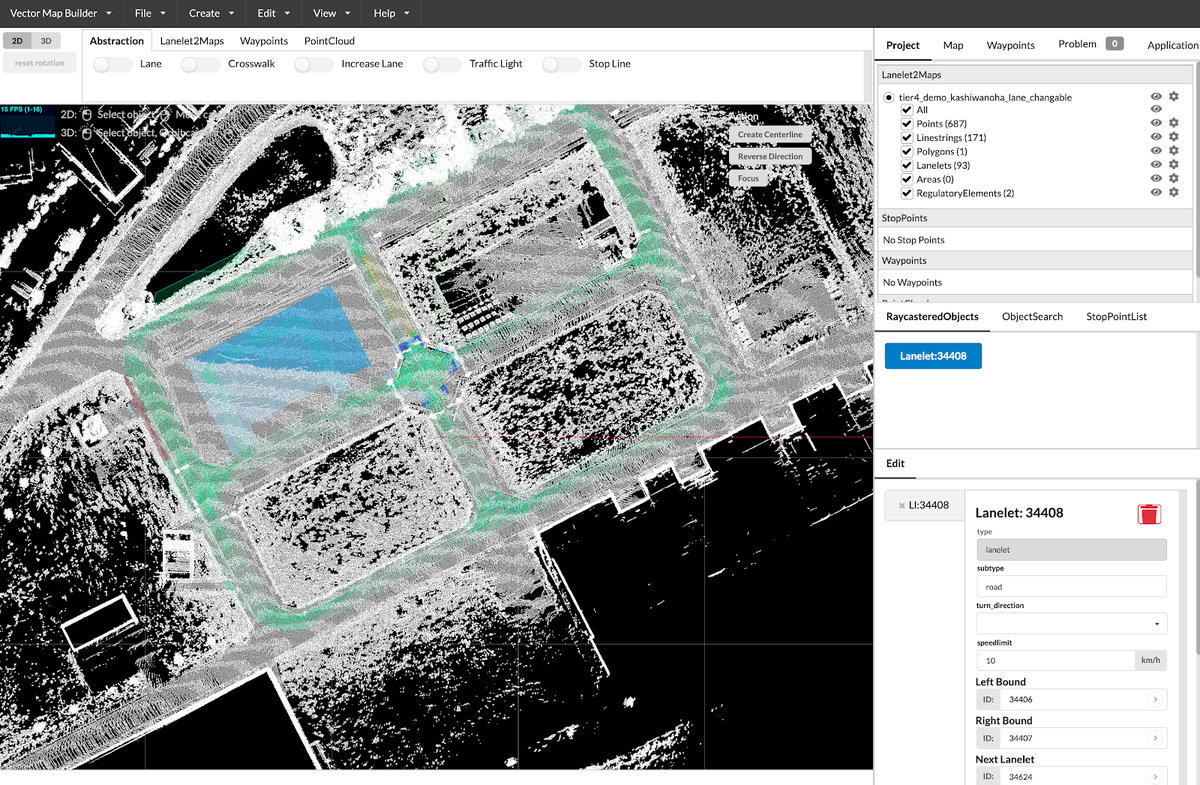Image resolution: width=1200 pixels, height=785 pixels.
Task: Expand the turn_direction dropdown
Action: 1071,624
